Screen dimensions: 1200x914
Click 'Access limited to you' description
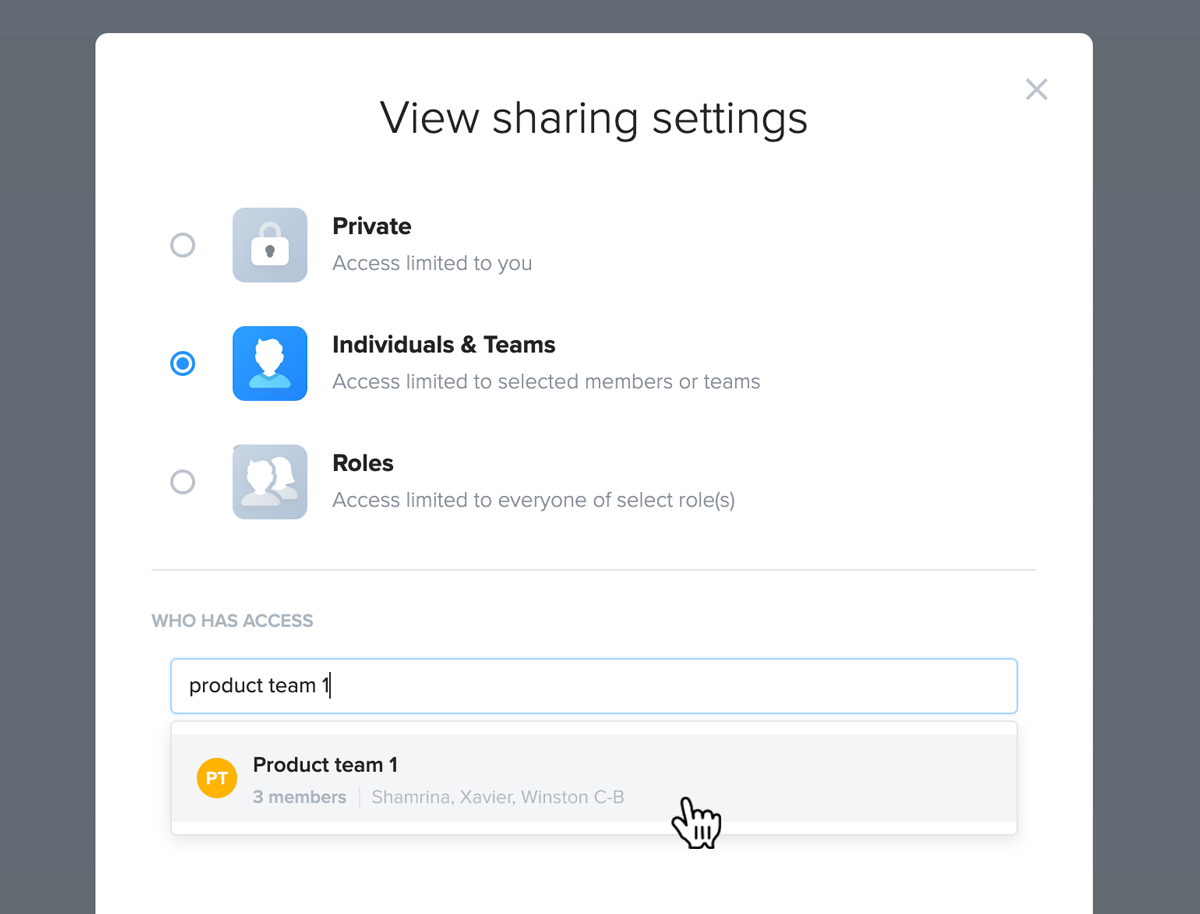click(432, 264)
